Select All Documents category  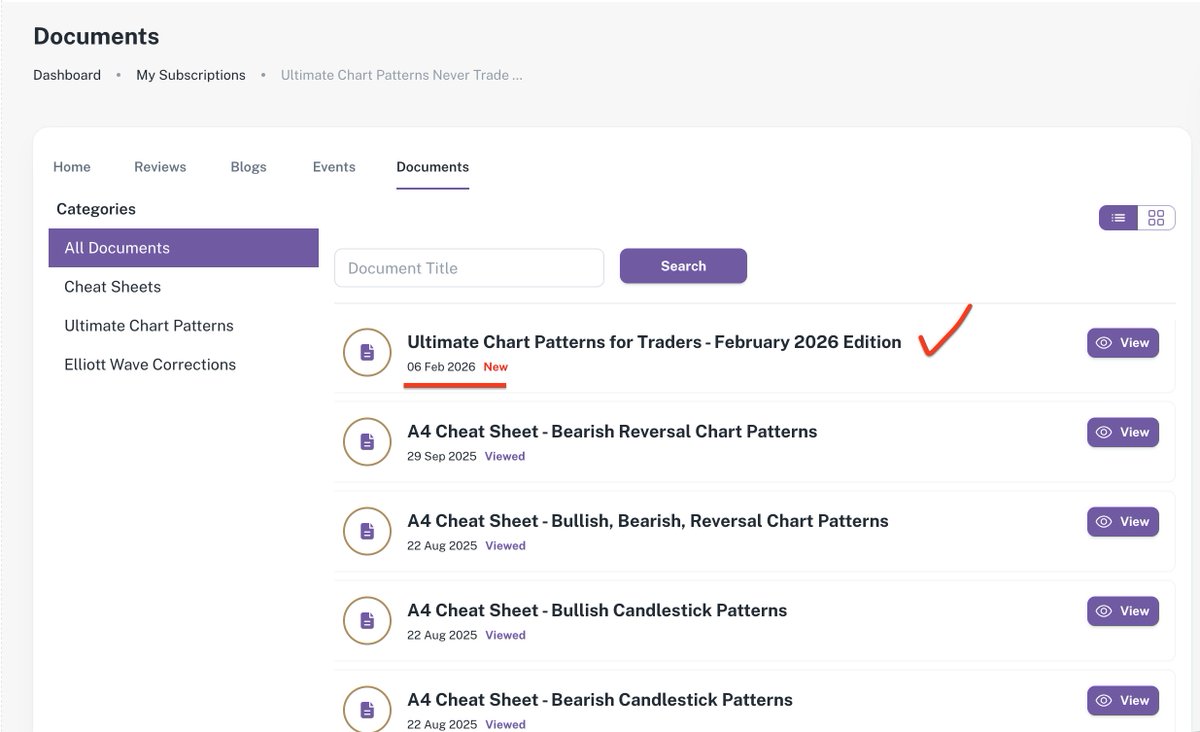point(183,248)
